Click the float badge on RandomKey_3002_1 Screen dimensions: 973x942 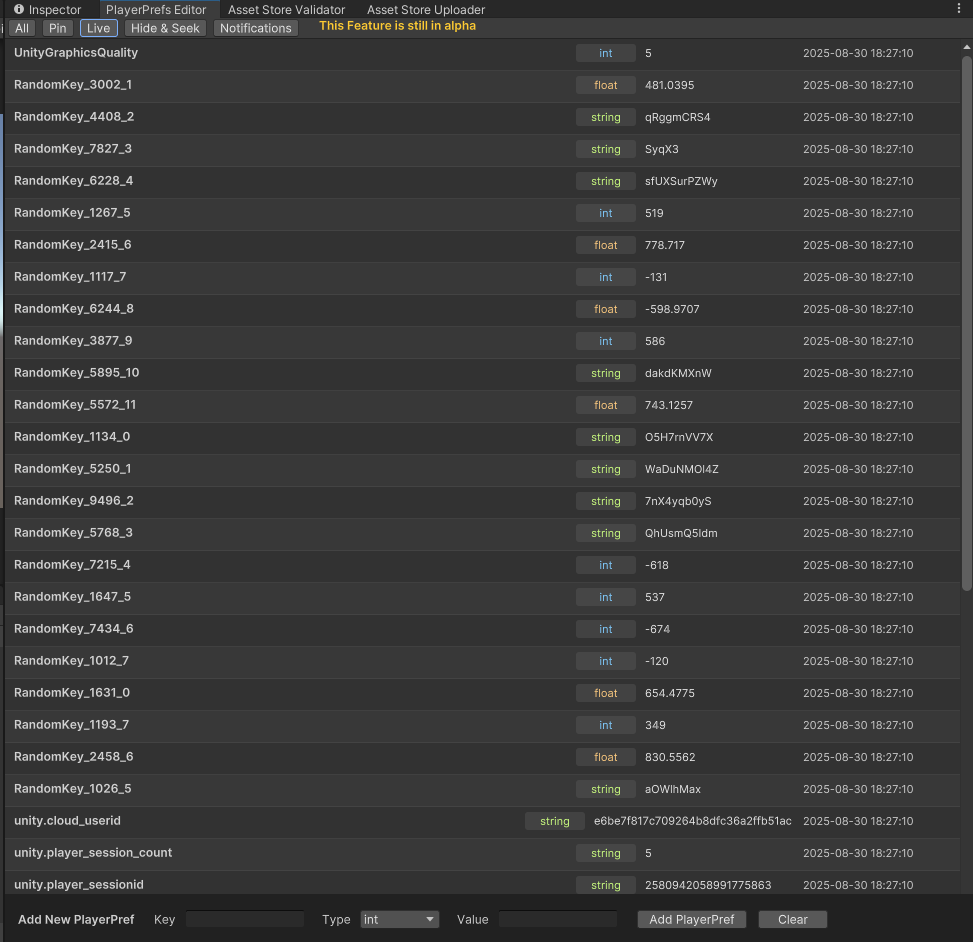[x=605, y=85]
